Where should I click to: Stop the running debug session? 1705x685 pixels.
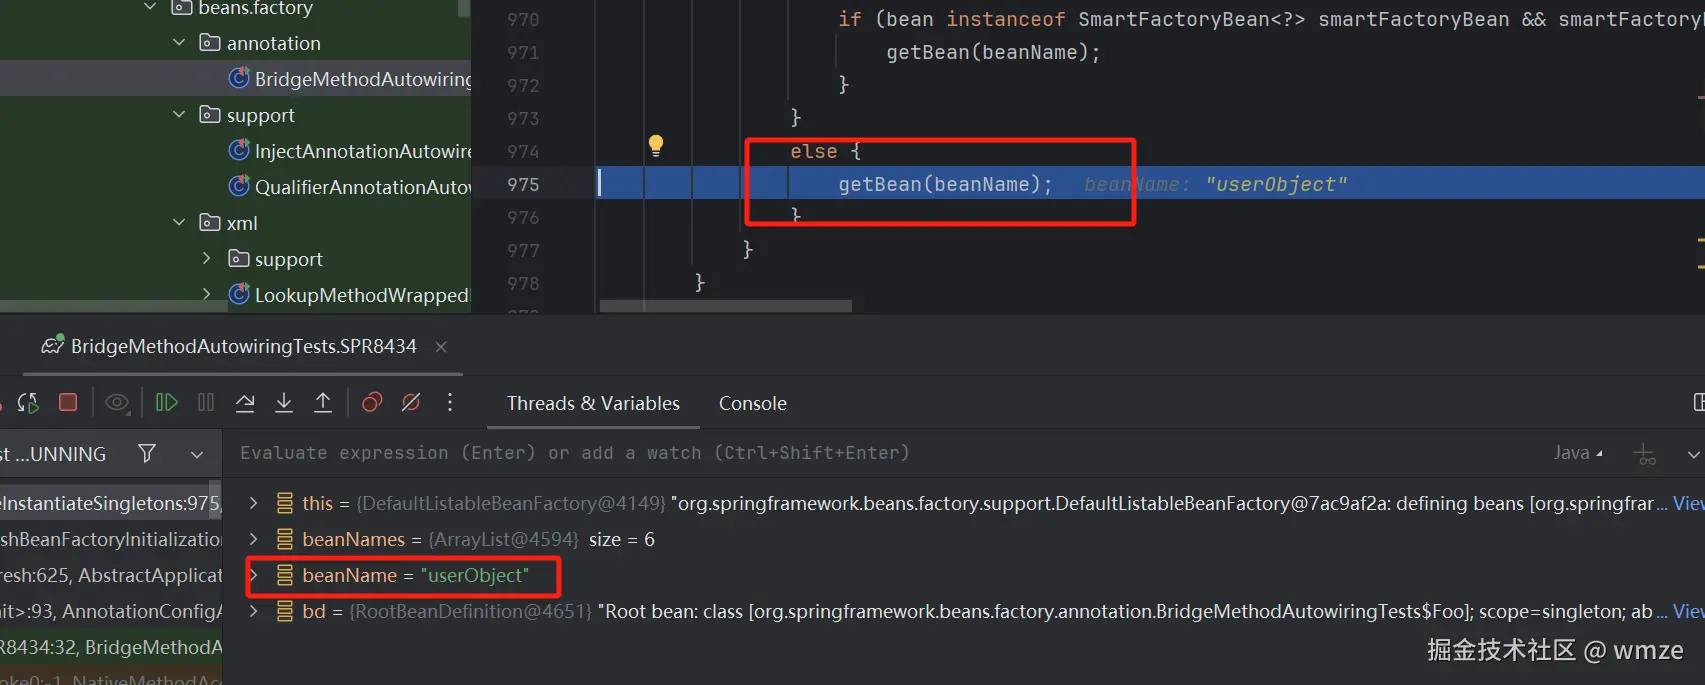point(68,402)
